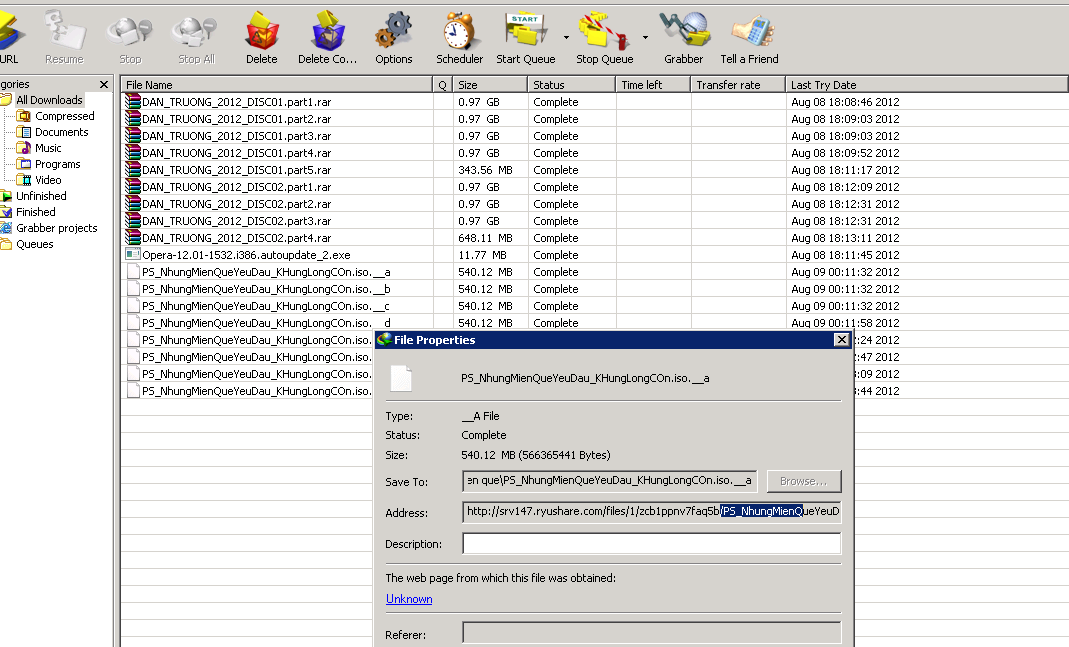Sort by the Size column header
This screenshot has height=647, width=1069.
pos(490,85)
